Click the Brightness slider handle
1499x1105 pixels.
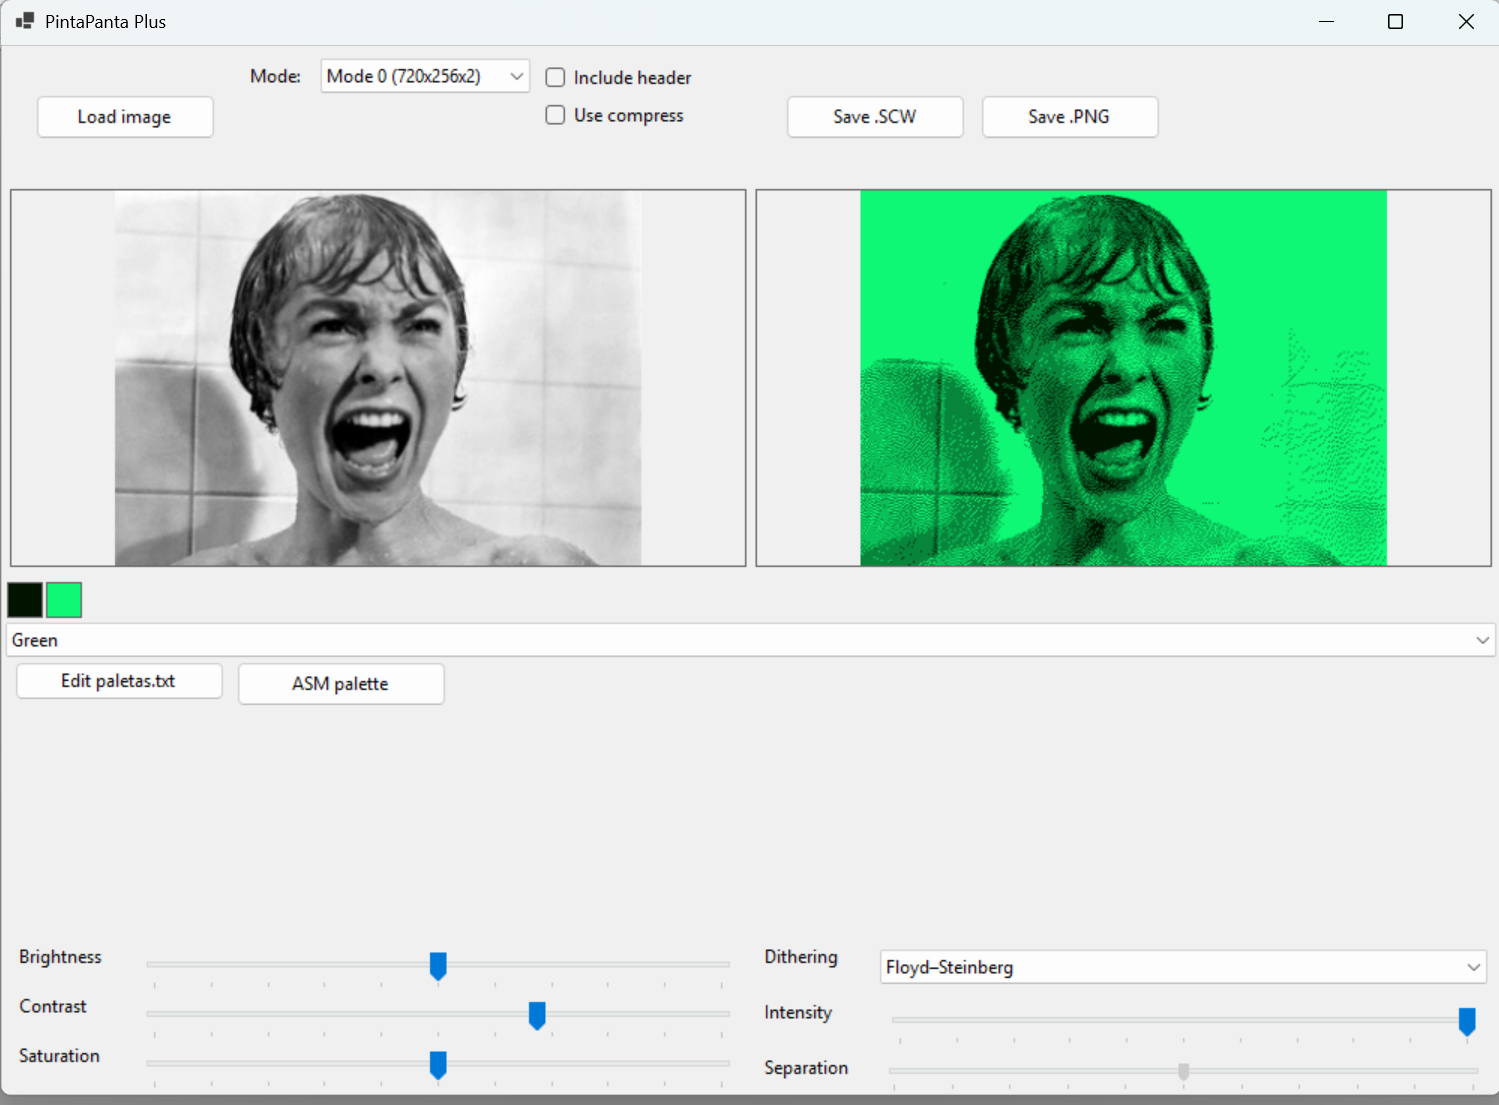click(438, 965)
